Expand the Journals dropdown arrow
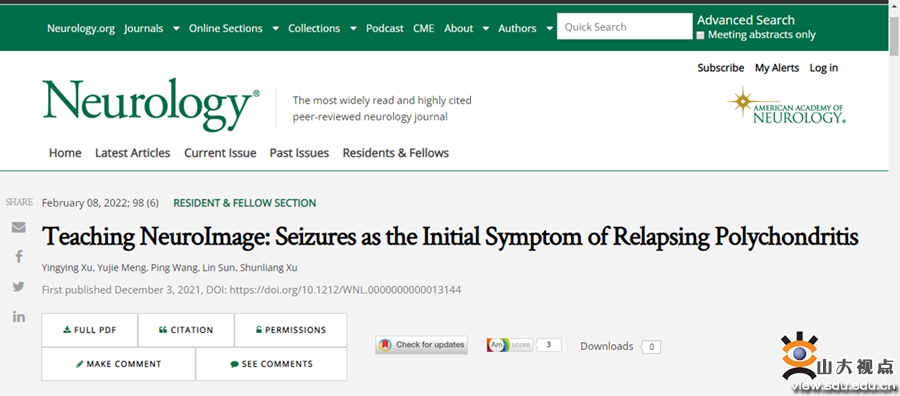The width and height of the screenshot is (900, 396). tap(176, 28)
